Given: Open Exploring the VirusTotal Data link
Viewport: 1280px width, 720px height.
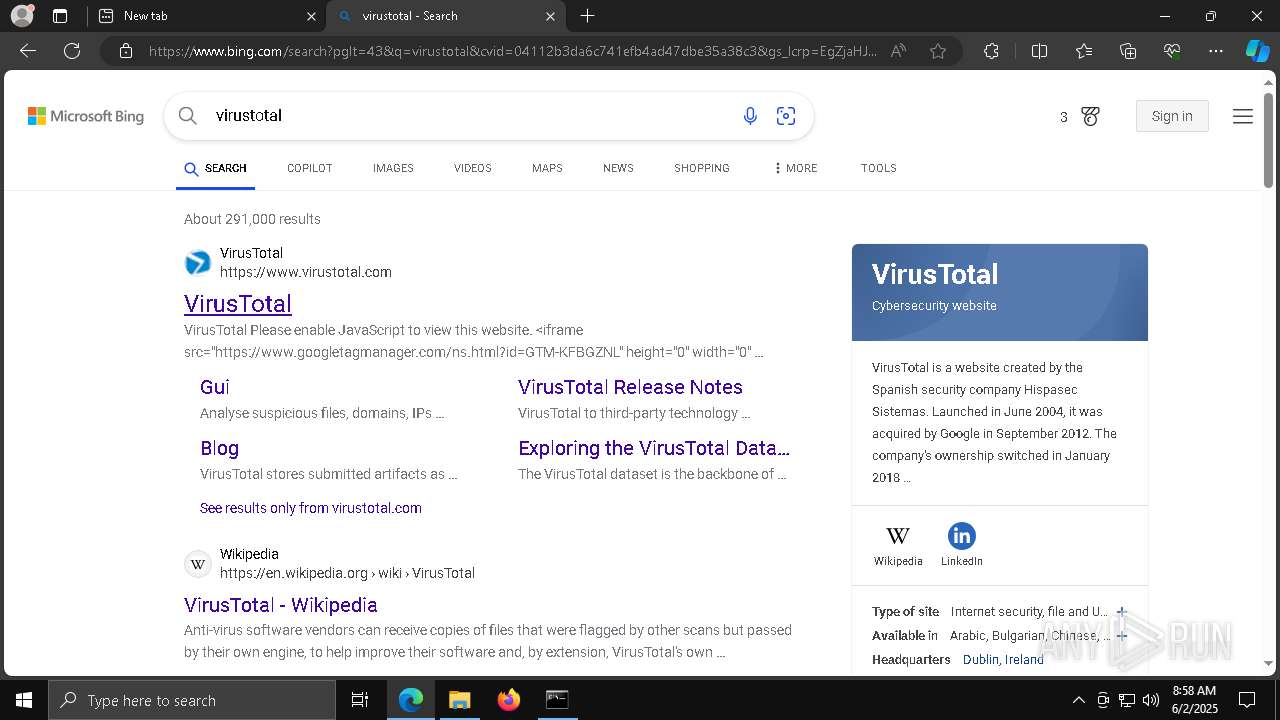Looking at the screenshot, I should (x=654, y=448).
